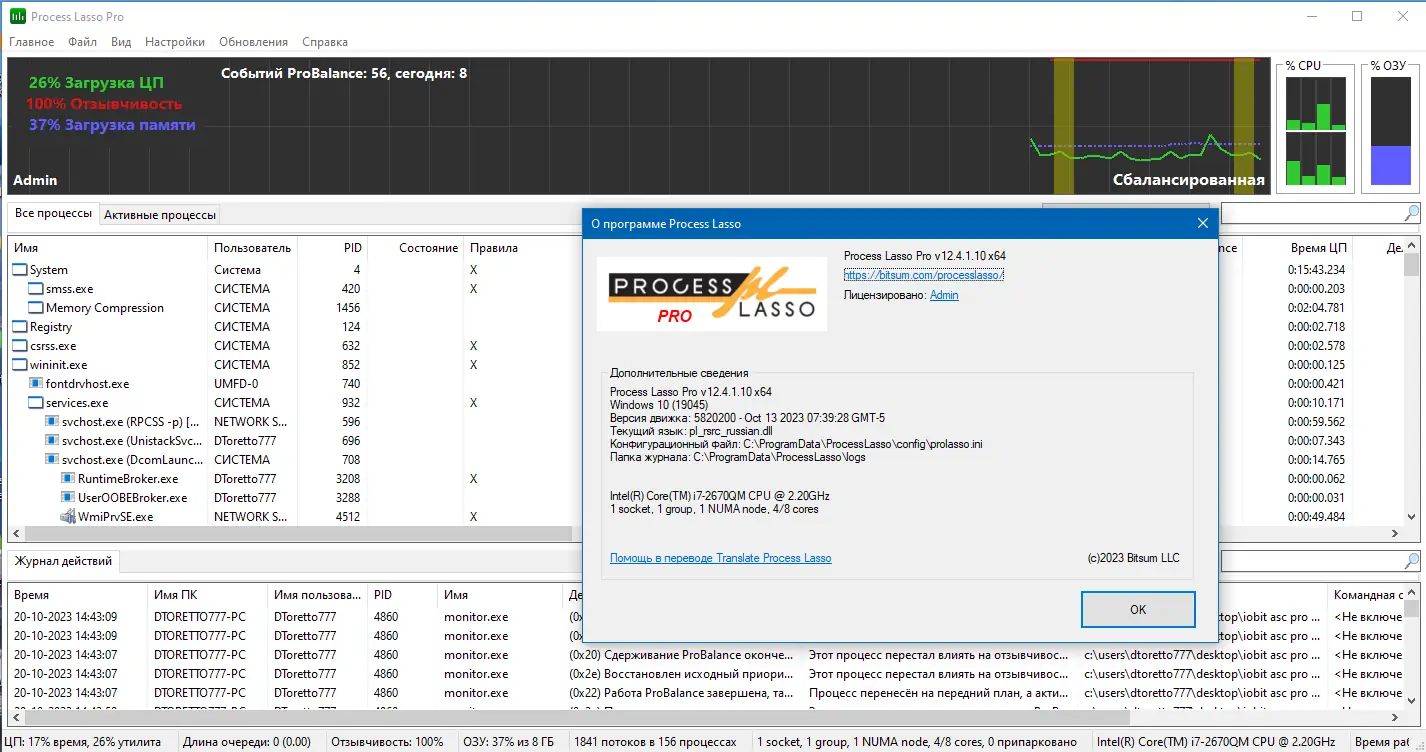Sort the log by the Время column
This screenshot has height=752, width=1426.
click(77, 595)
